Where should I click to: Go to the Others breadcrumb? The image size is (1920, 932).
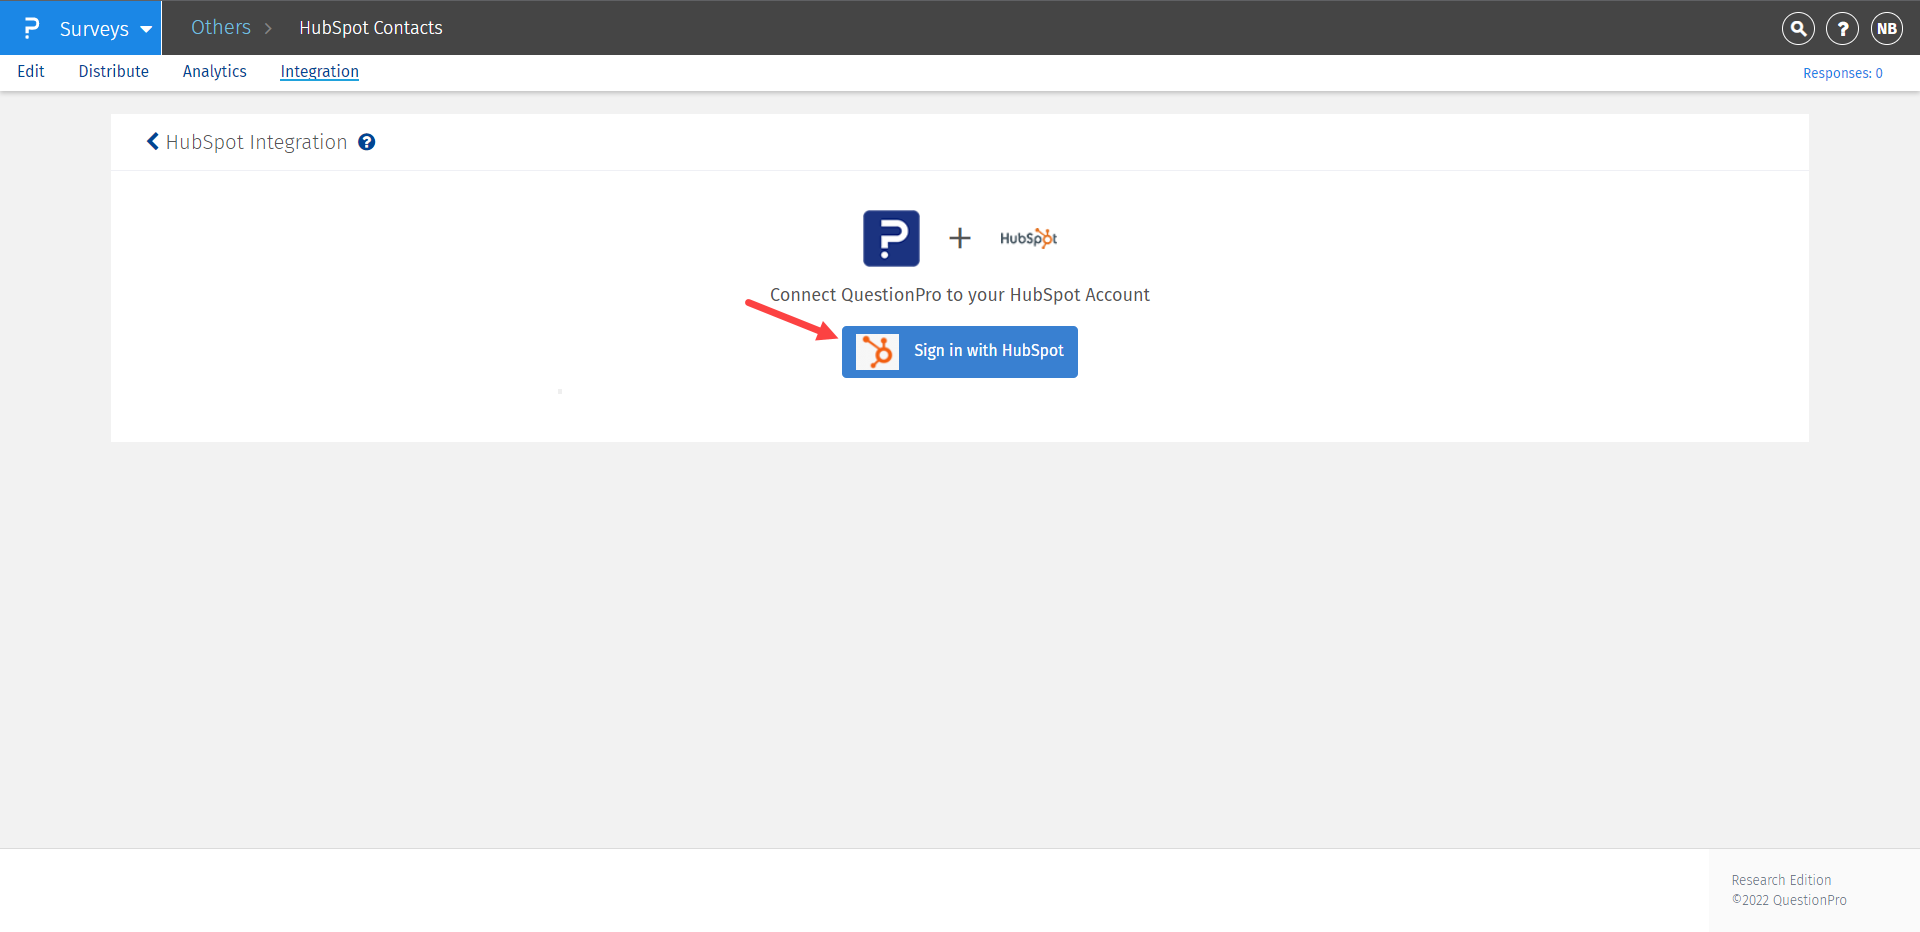point(221,27)
